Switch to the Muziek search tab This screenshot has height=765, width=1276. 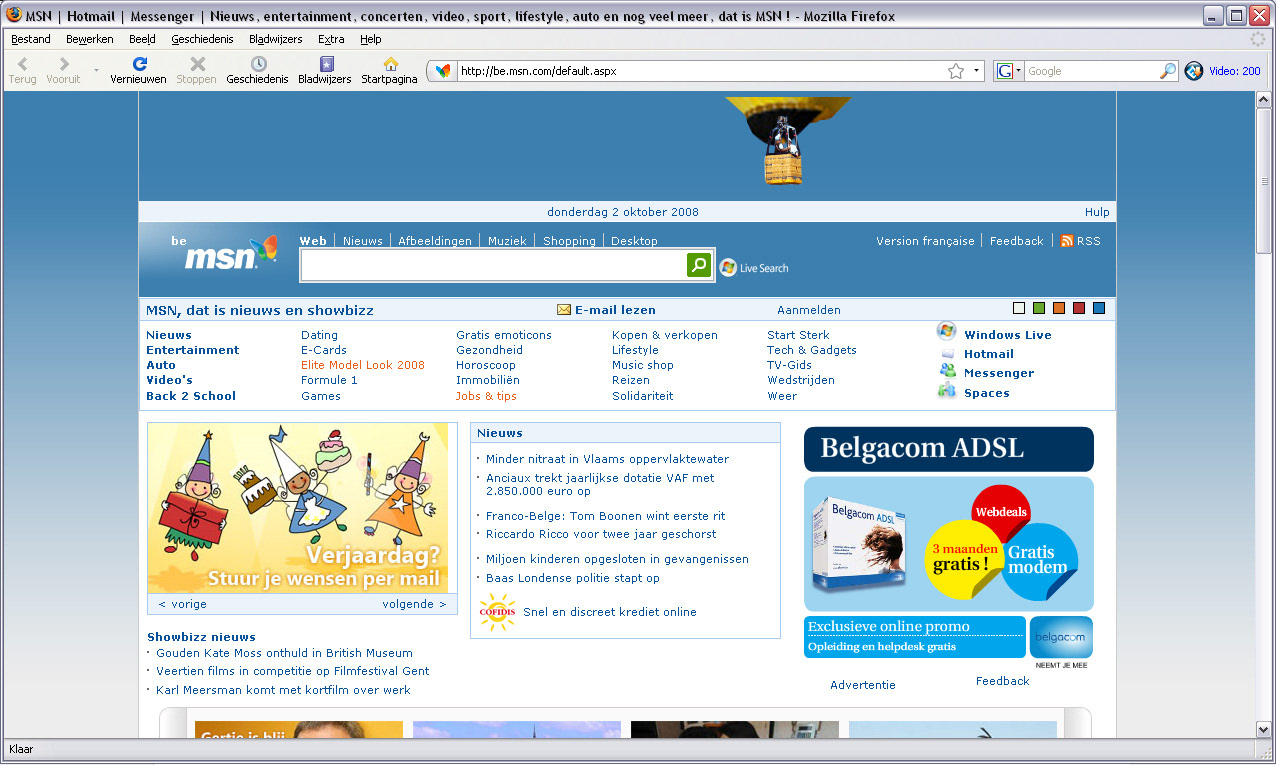507,241
